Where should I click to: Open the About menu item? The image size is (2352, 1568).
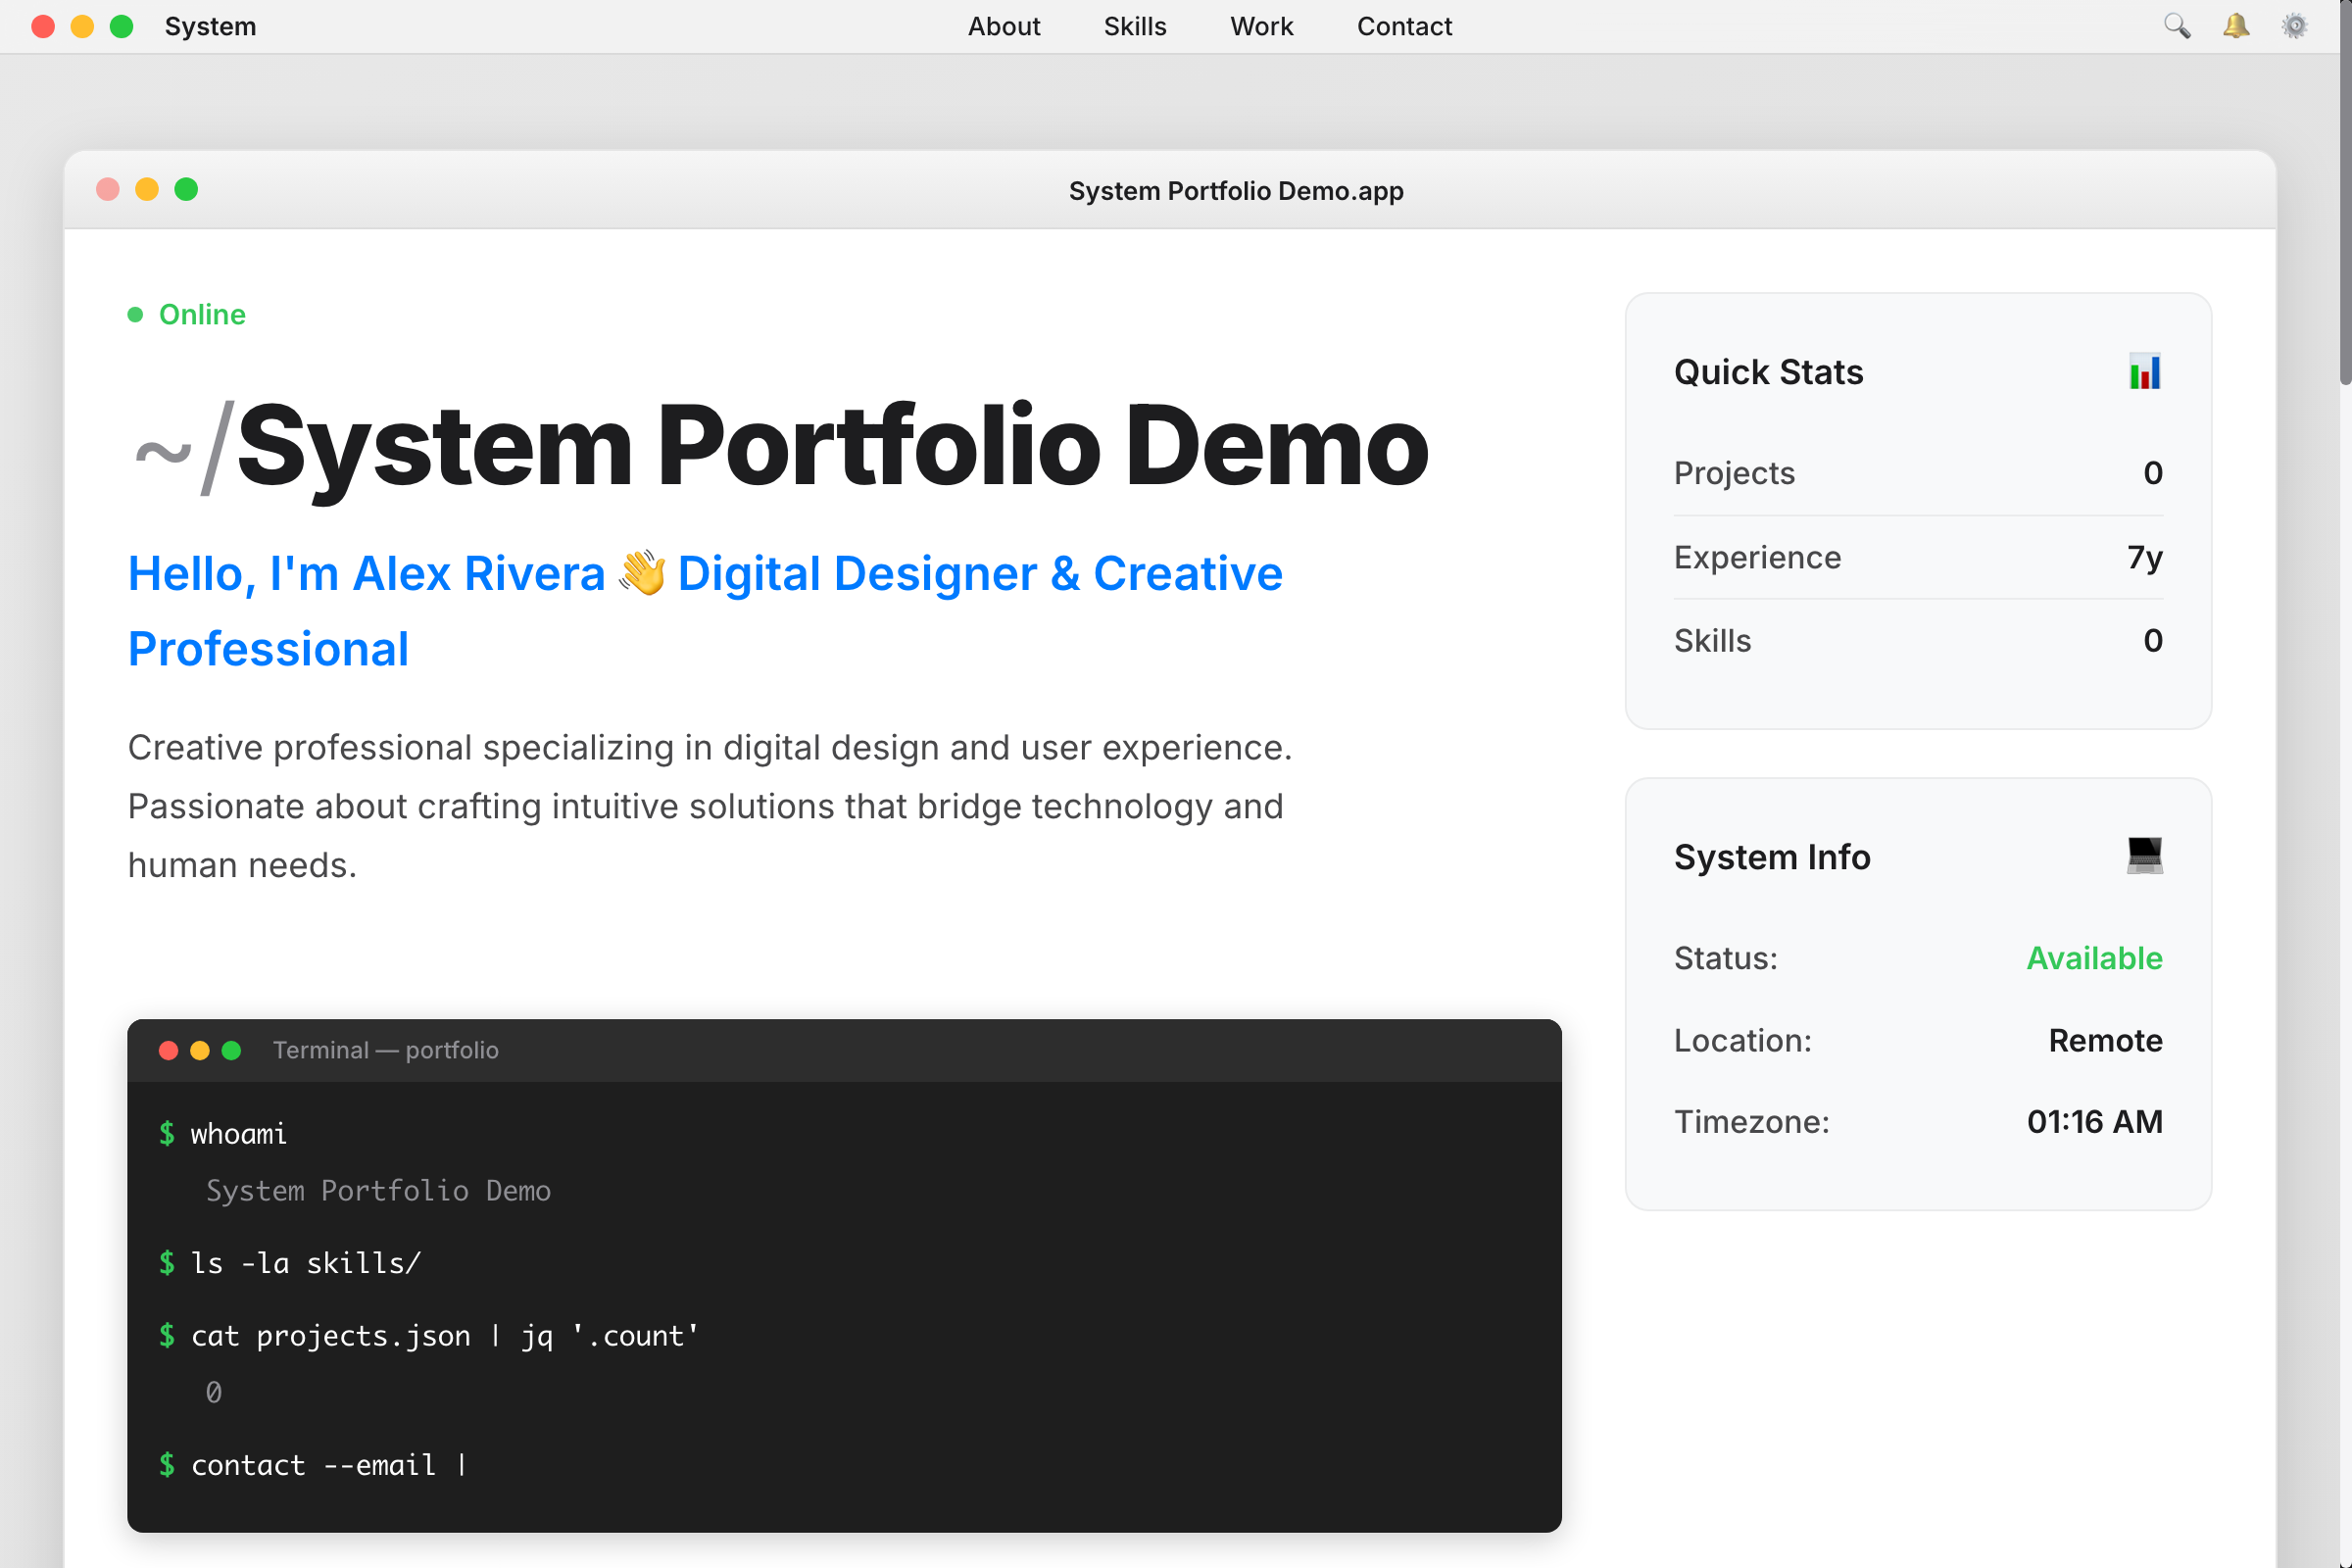click(1004, 26)
